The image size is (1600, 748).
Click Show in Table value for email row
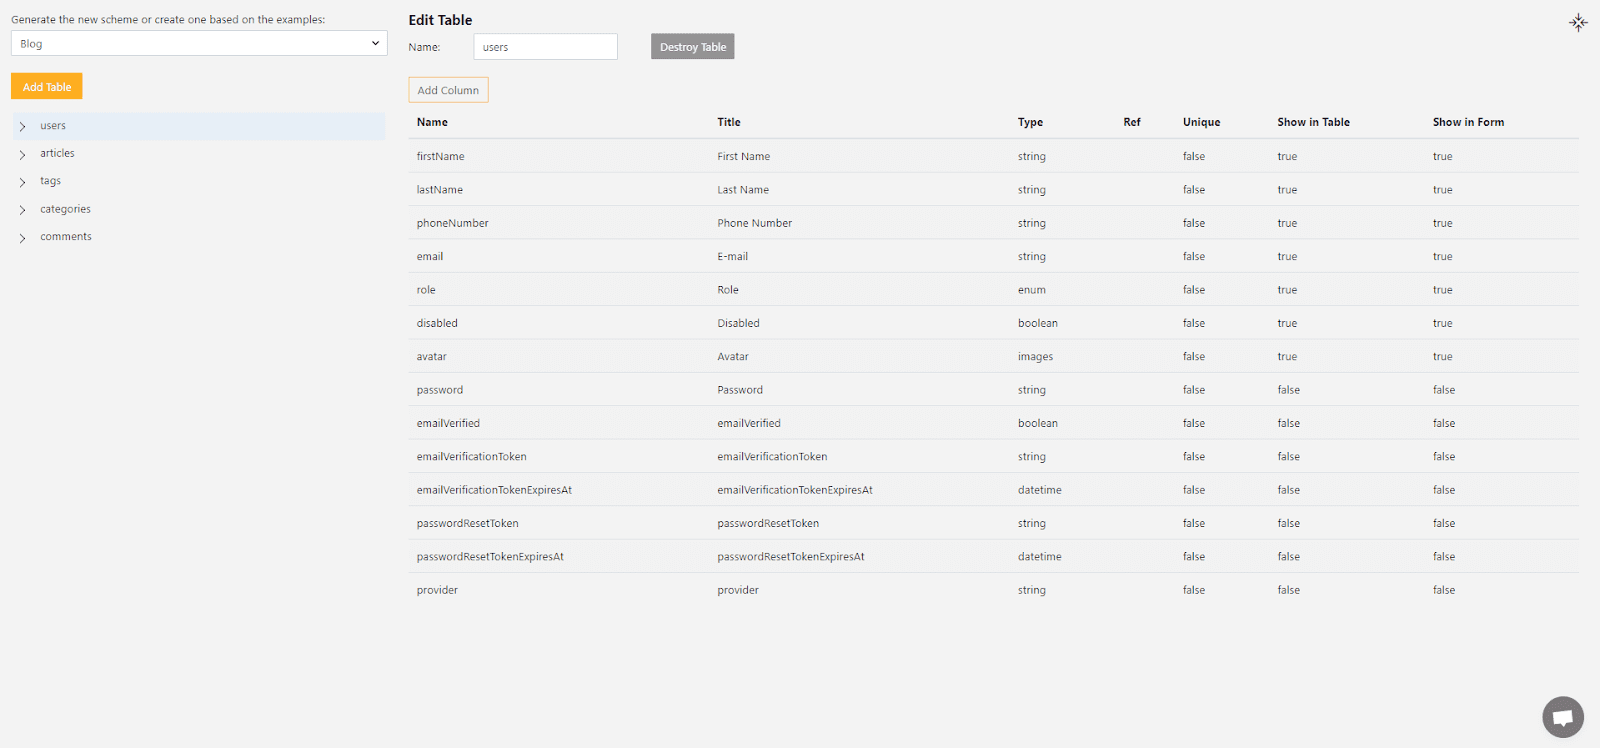click(1287, 257)
